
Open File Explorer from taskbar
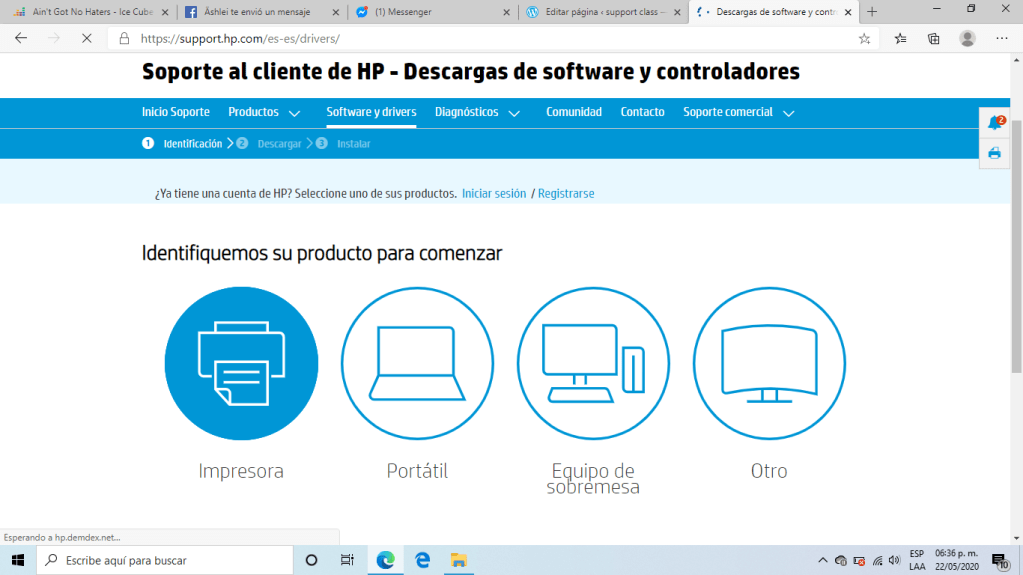[x=458, y=560]
